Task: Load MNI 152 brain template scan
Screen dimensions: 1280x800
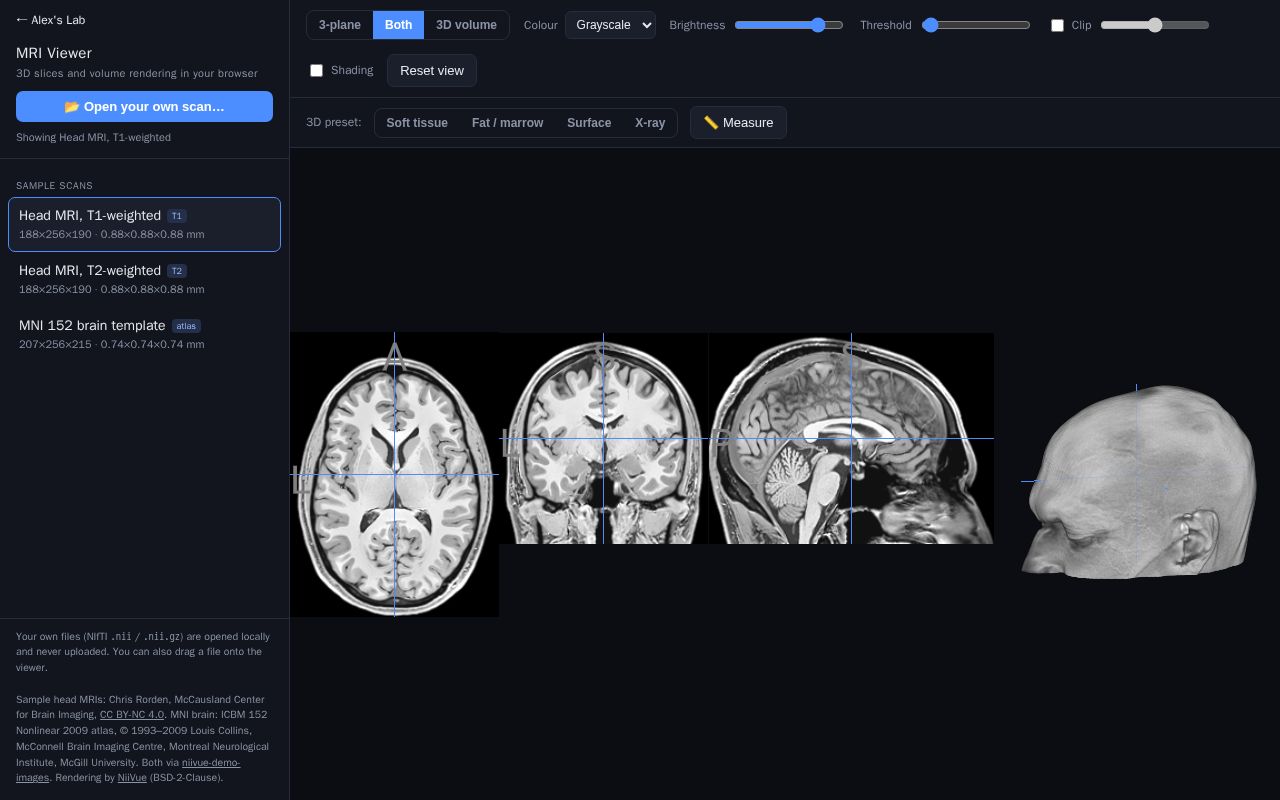Action: pyautogui.click(x=144, y=334)
